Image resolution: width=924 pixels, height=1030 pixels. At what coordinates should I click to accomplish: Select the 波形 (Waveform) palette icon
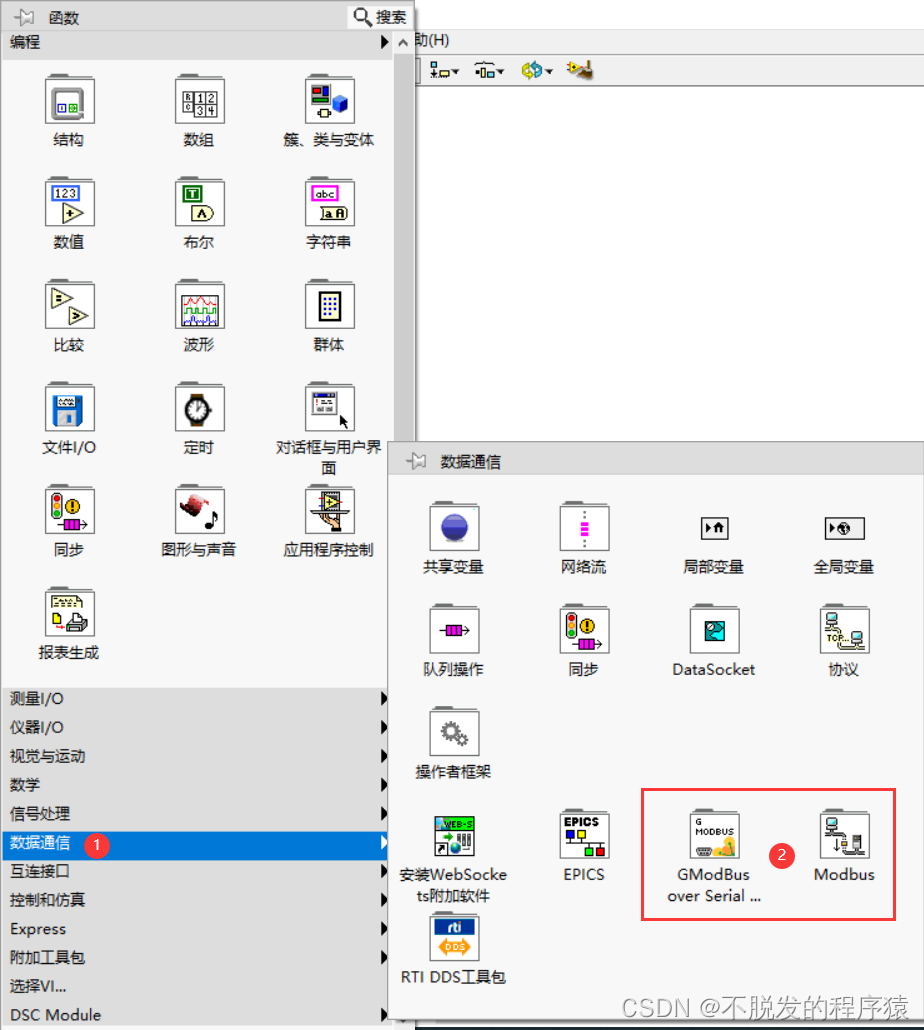click(198, 305)
